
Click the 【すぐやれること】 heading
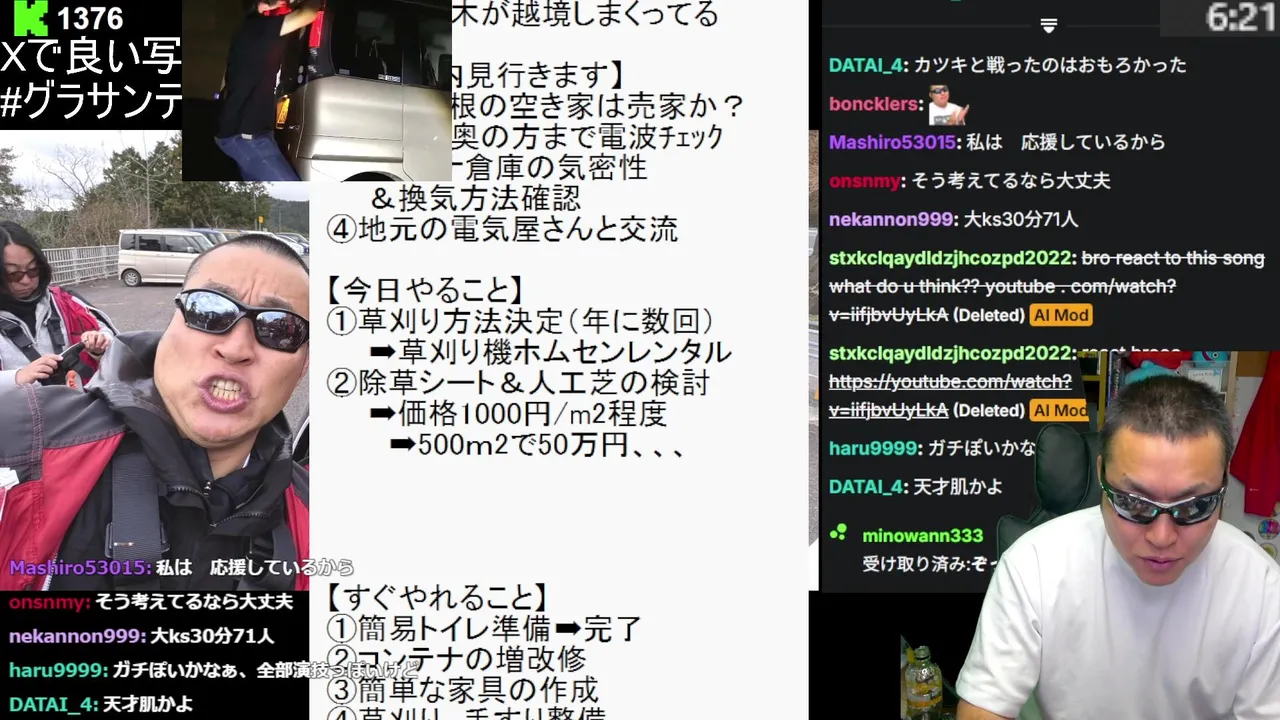(437, 598)
